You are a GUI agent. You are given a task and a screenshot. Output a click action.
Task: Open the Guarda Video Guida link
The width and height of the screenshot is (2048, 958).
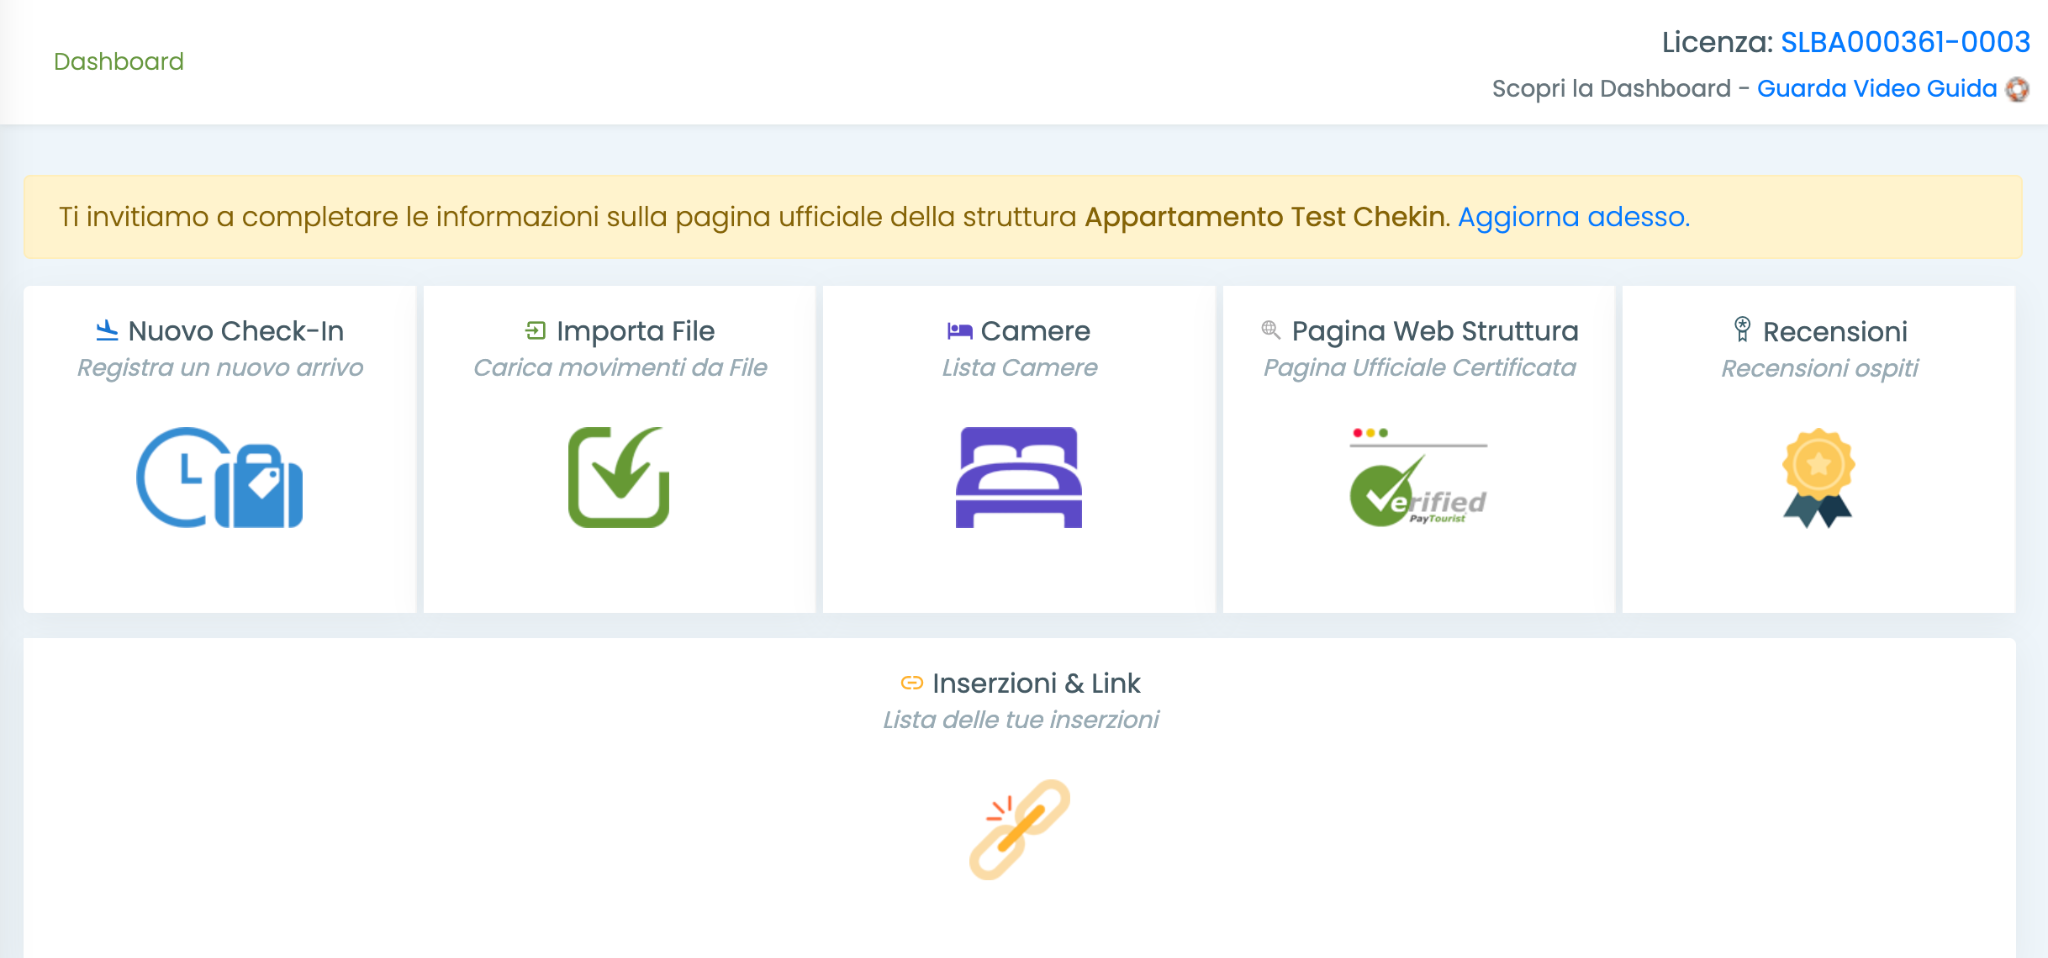point(1876,89)
